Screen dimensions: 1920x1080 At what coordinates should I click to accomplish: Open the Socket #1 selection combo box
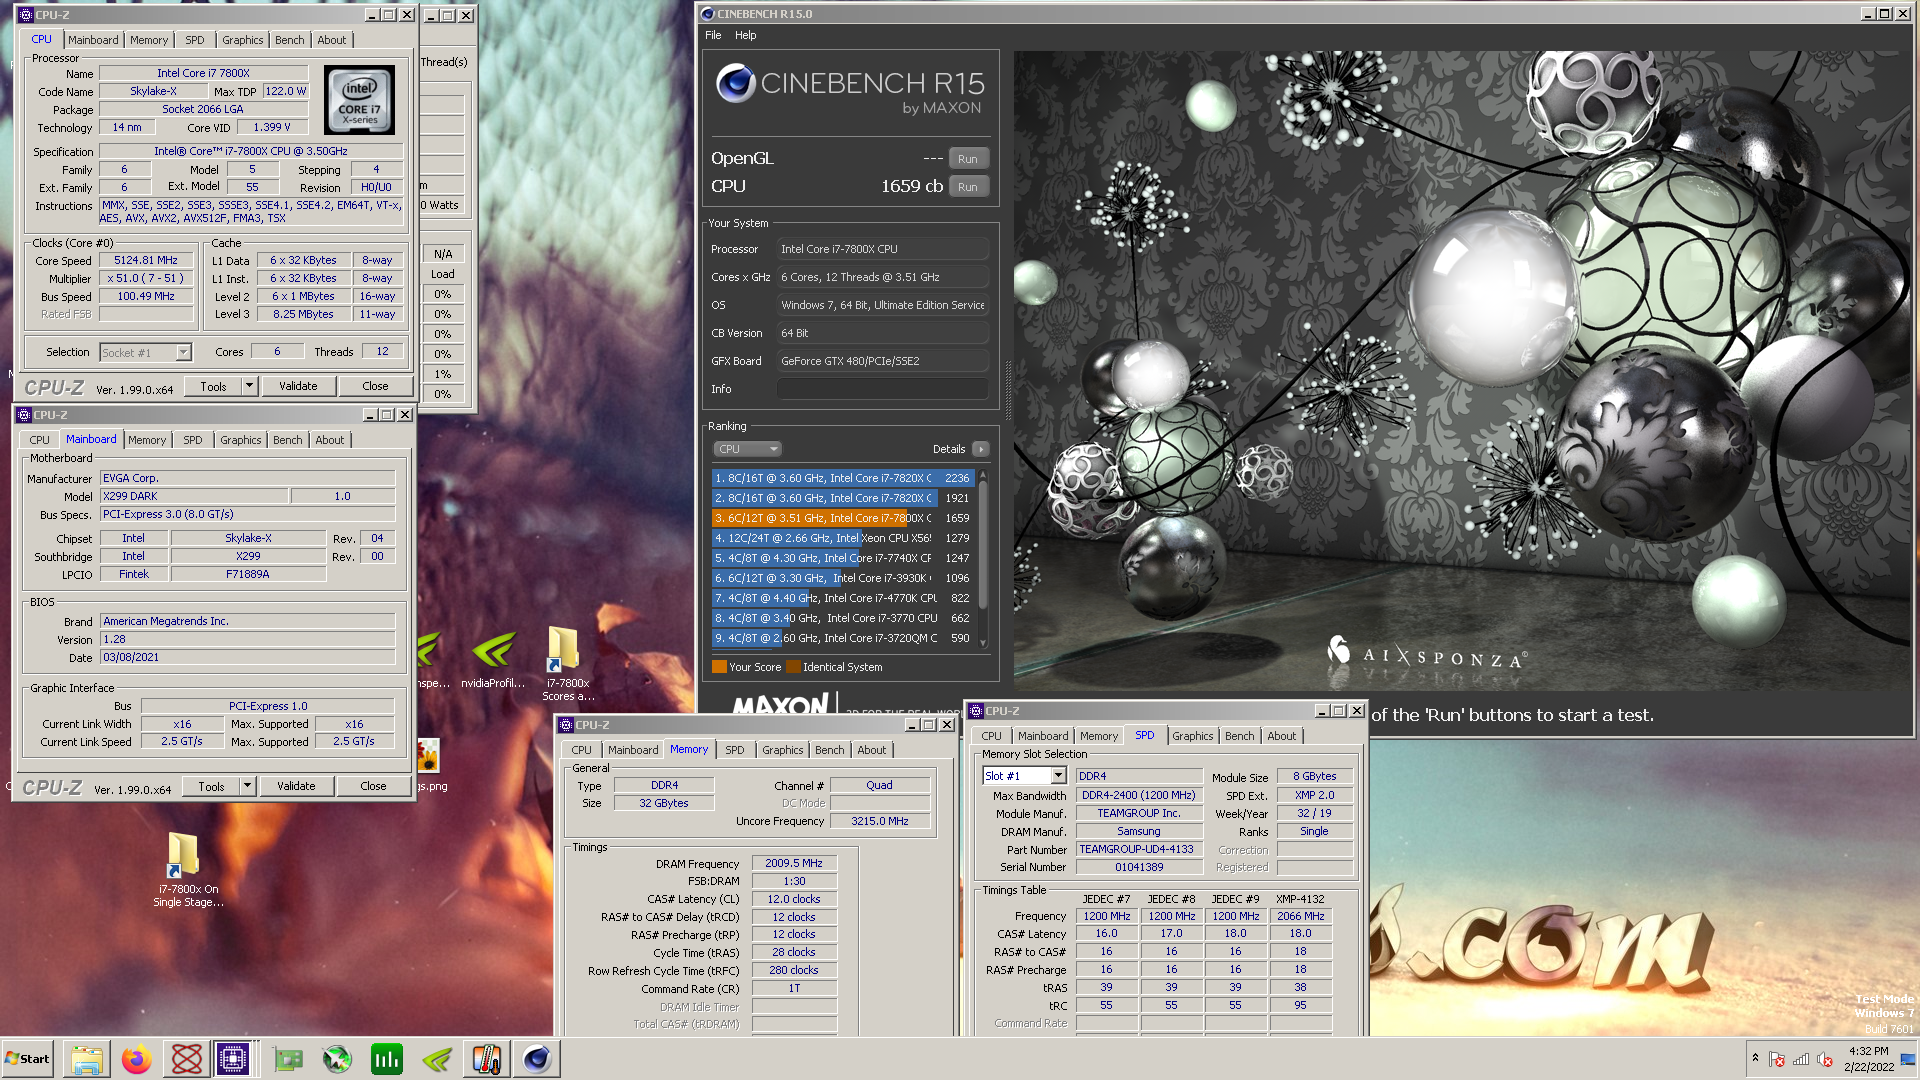click(x=146, y=352)
